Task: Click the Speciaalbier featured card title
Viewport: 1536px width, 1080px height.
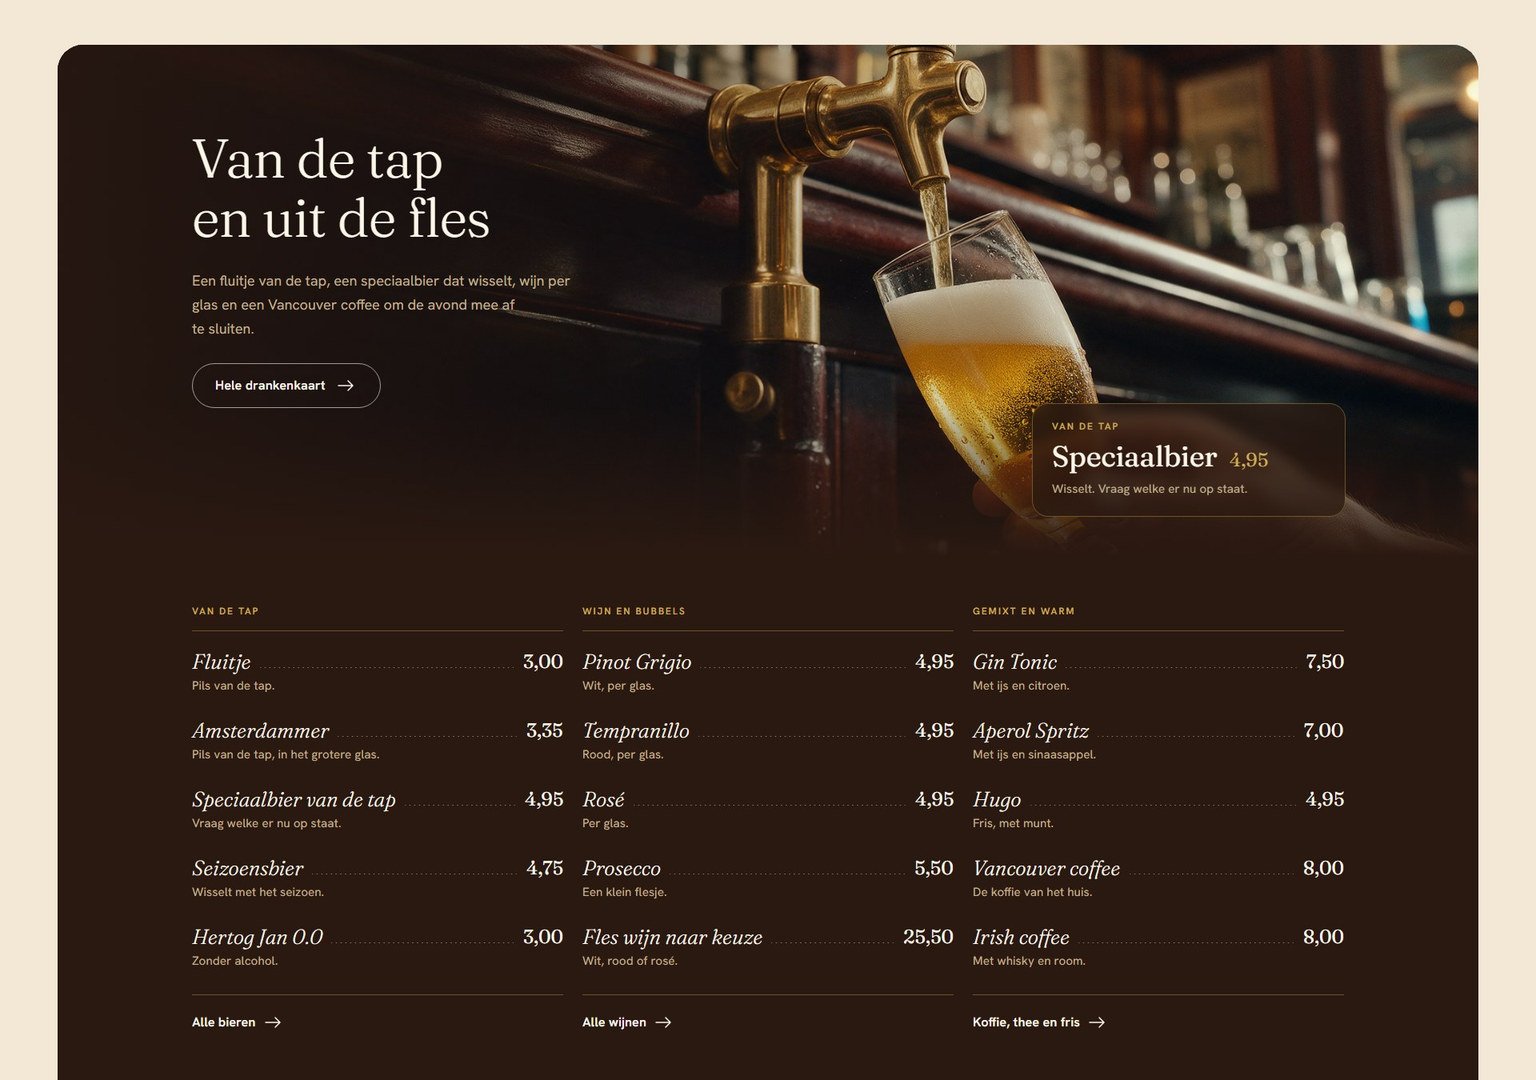Action: click(x=1134, y=457)
